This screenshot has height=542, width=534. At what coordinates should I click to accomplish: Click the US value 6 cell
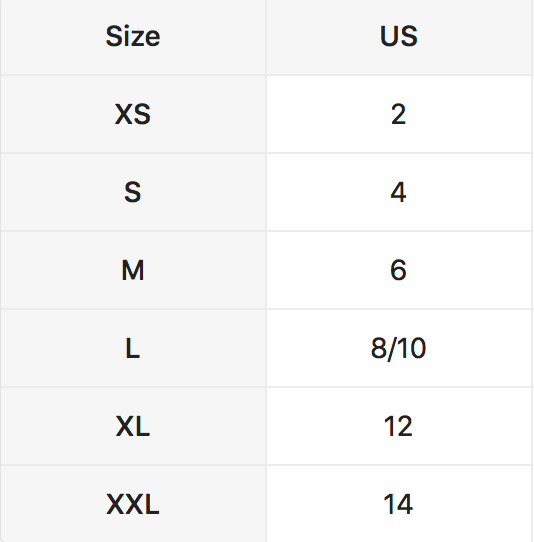(399, 270)
